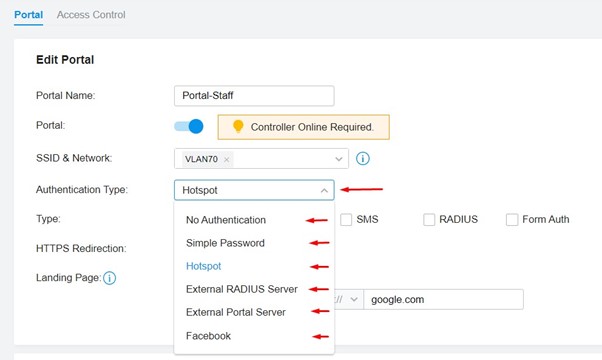The image size is (602, 360).
Task: Select Facebook authentication option
Action: tap(208, 336)
